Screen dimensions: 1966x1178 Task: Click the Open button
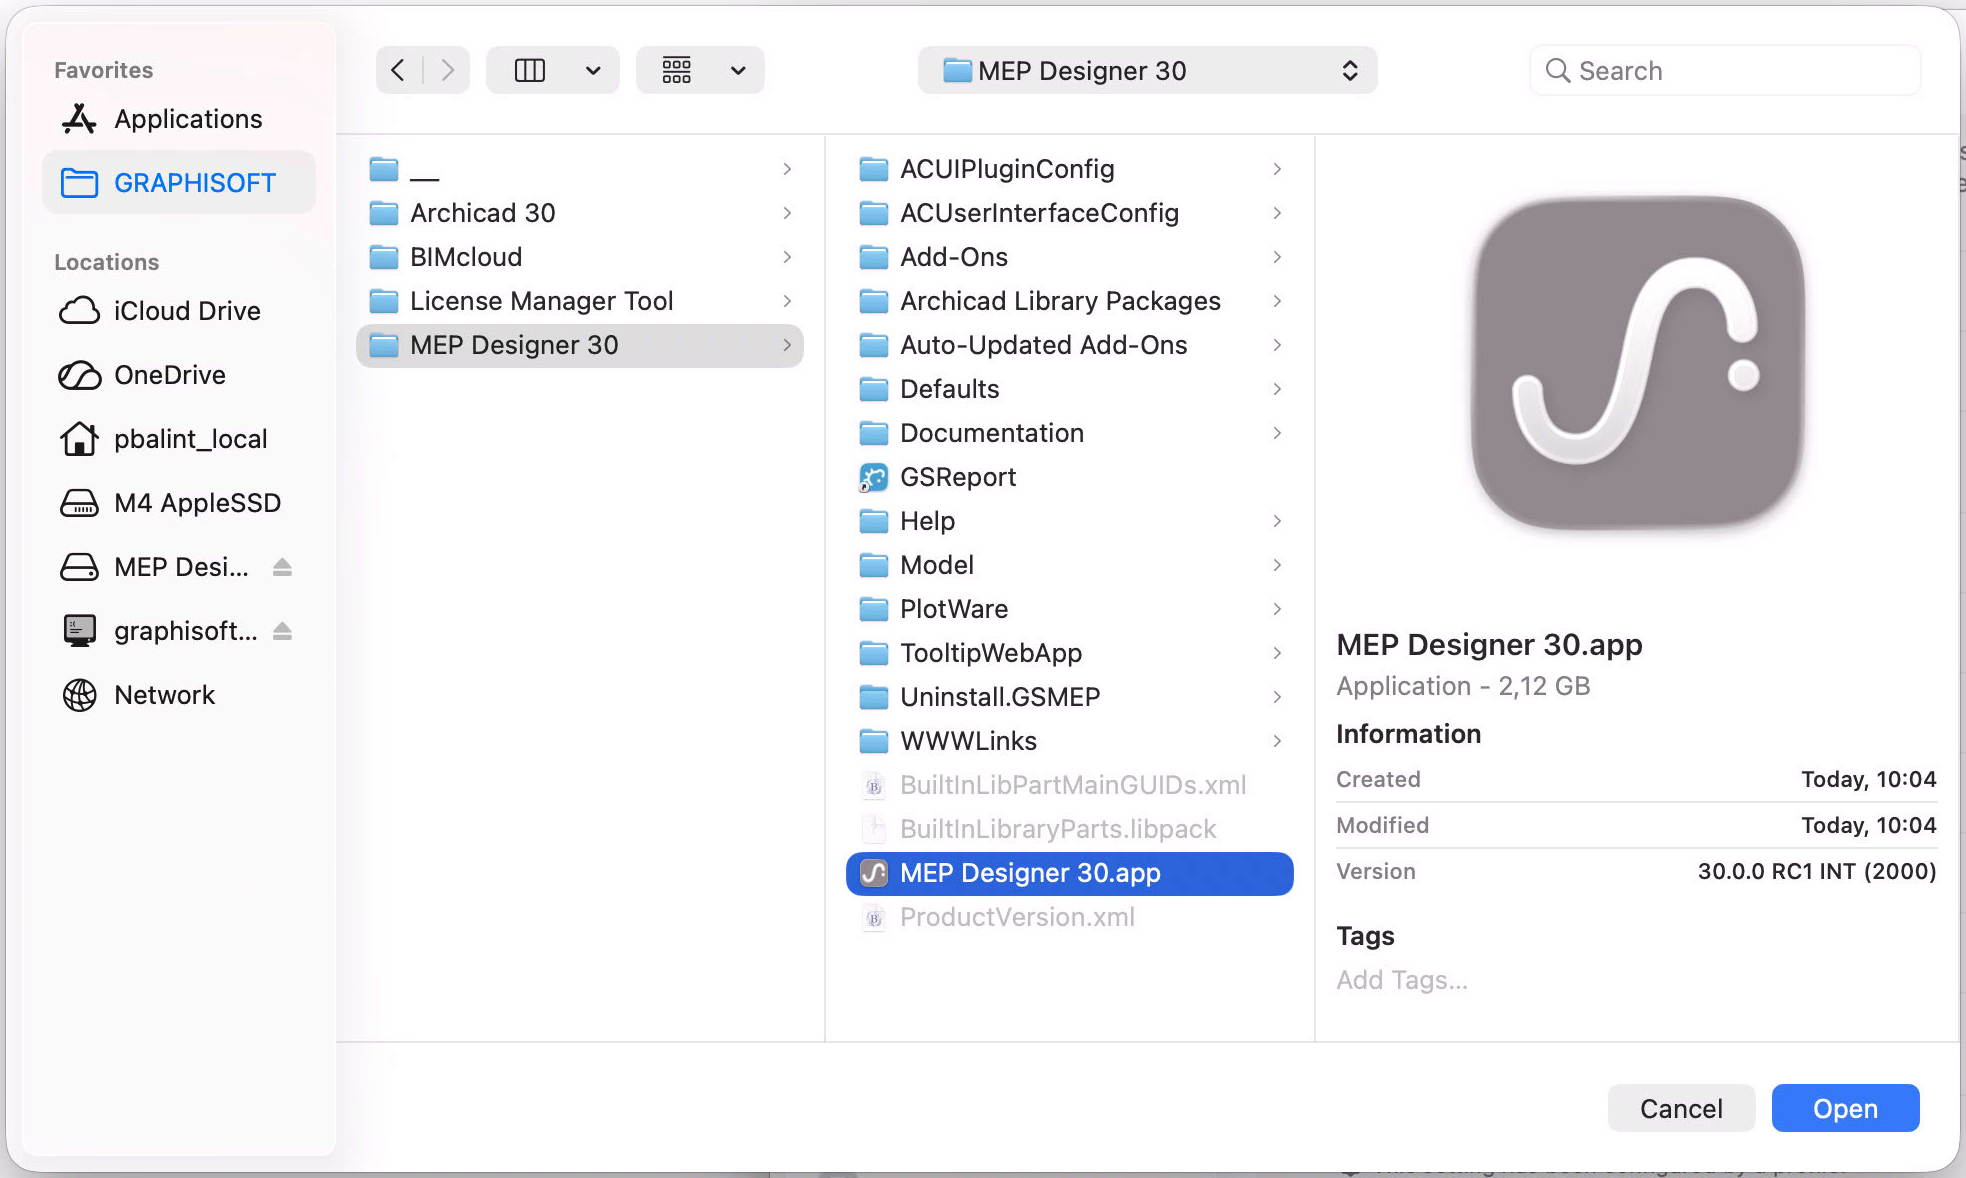click(x=1845, y=1108)
